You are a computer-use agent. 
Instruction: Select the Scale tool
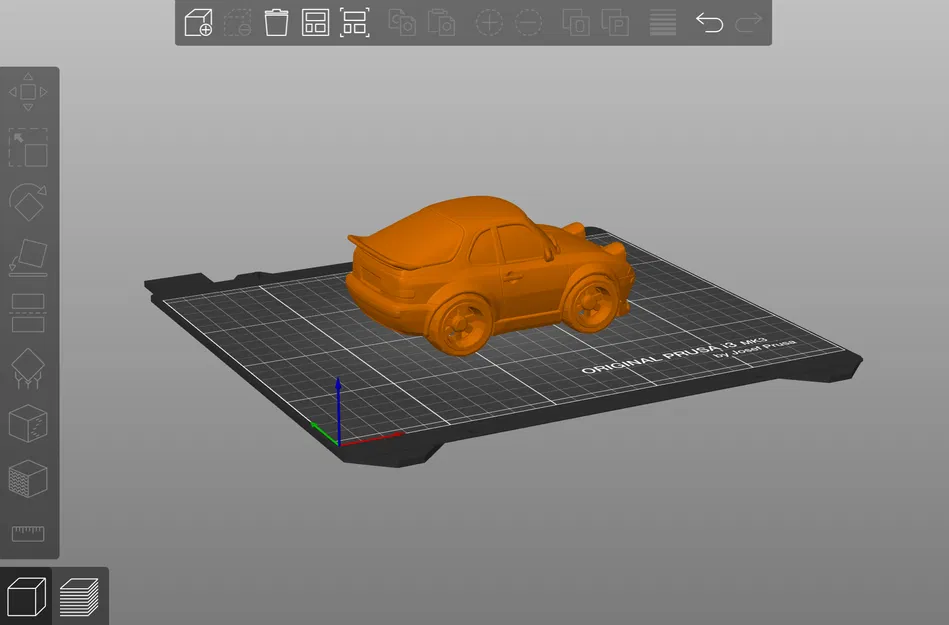coord(28,146)
